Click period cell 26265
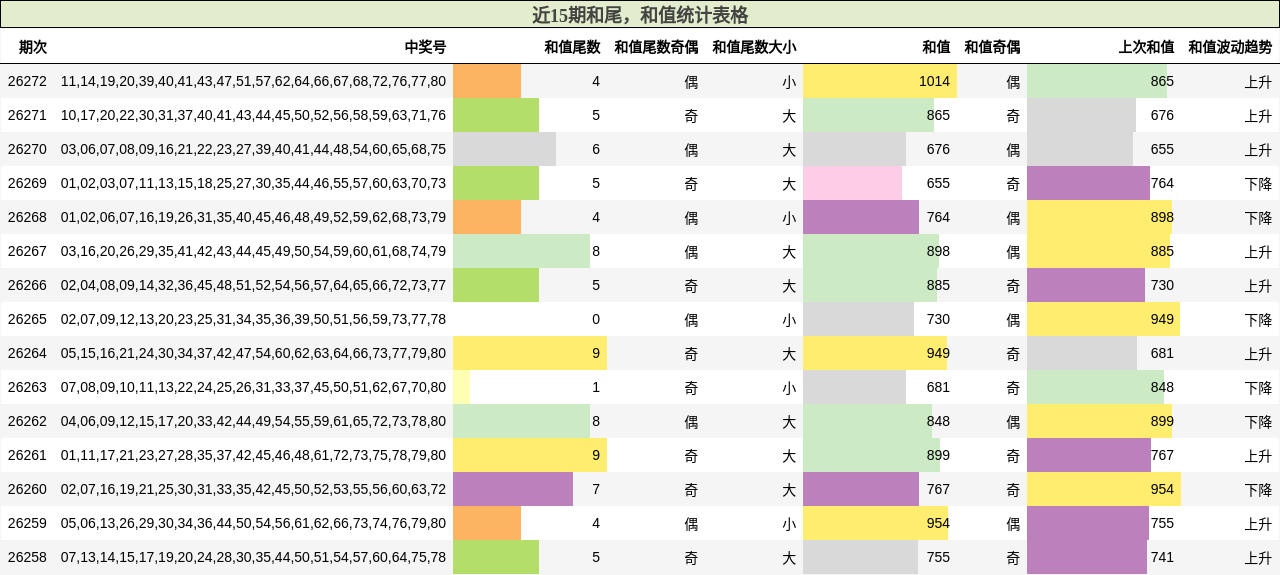 tap(27, 319)
